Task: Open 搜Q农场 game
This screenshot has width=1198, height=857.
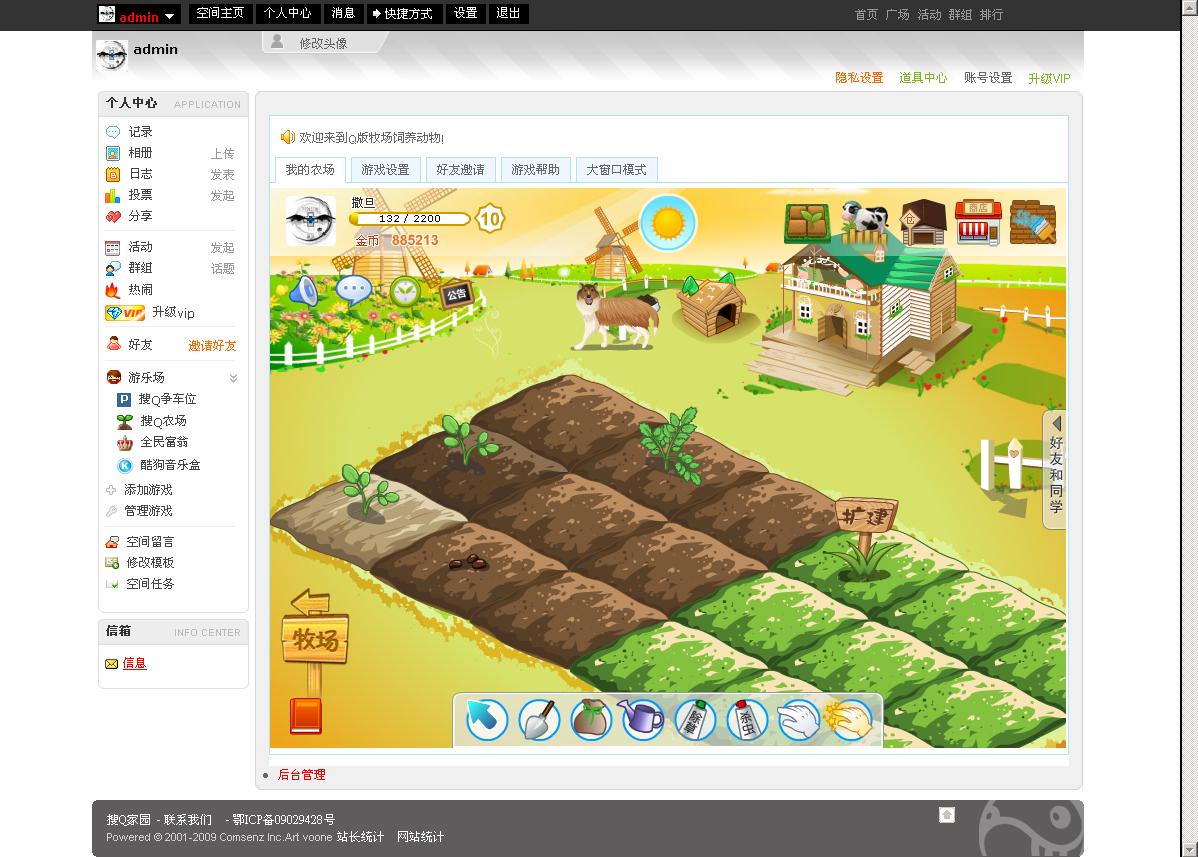Action: (x=164, y=421)
